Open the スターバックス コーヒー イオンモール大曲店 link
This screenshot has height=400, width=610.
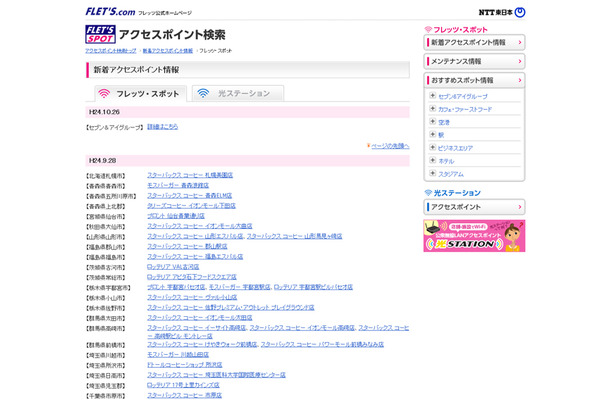pos(200,226)
